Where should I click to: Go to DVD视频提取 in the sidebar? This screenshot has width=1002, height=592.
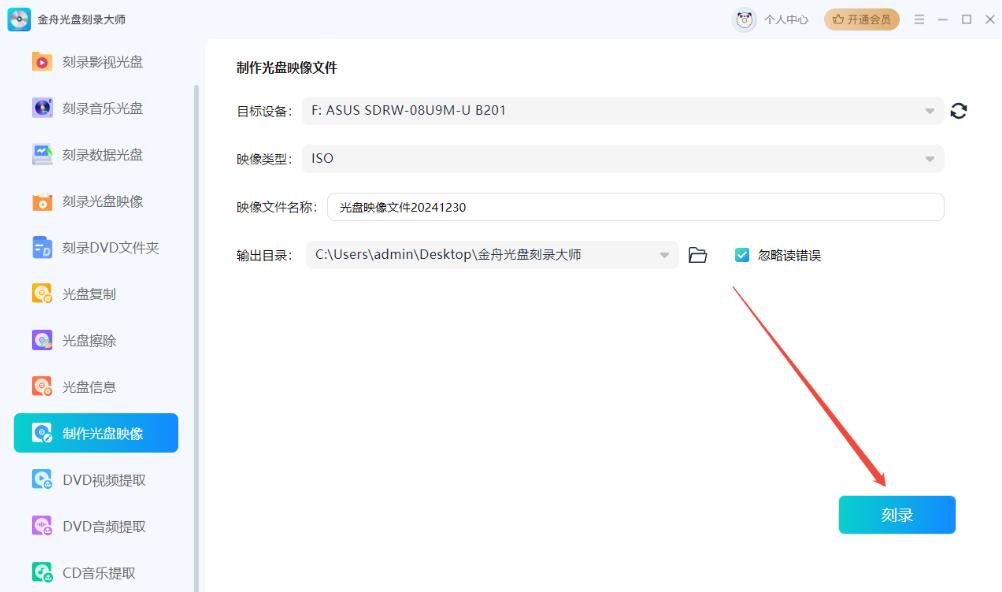[x=103, y=480]
